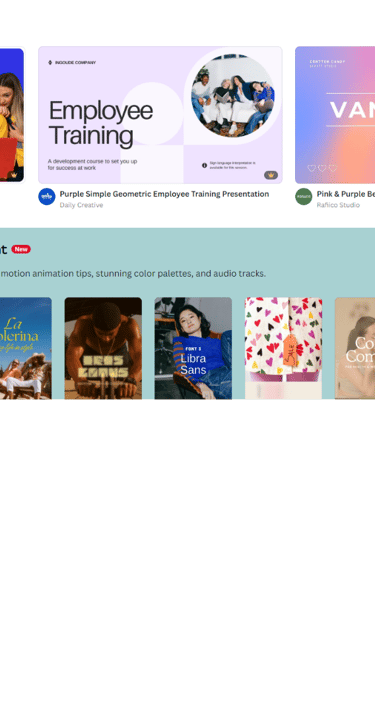
Task: Click the info icon beside the sign language note
Action: [205, 166]
